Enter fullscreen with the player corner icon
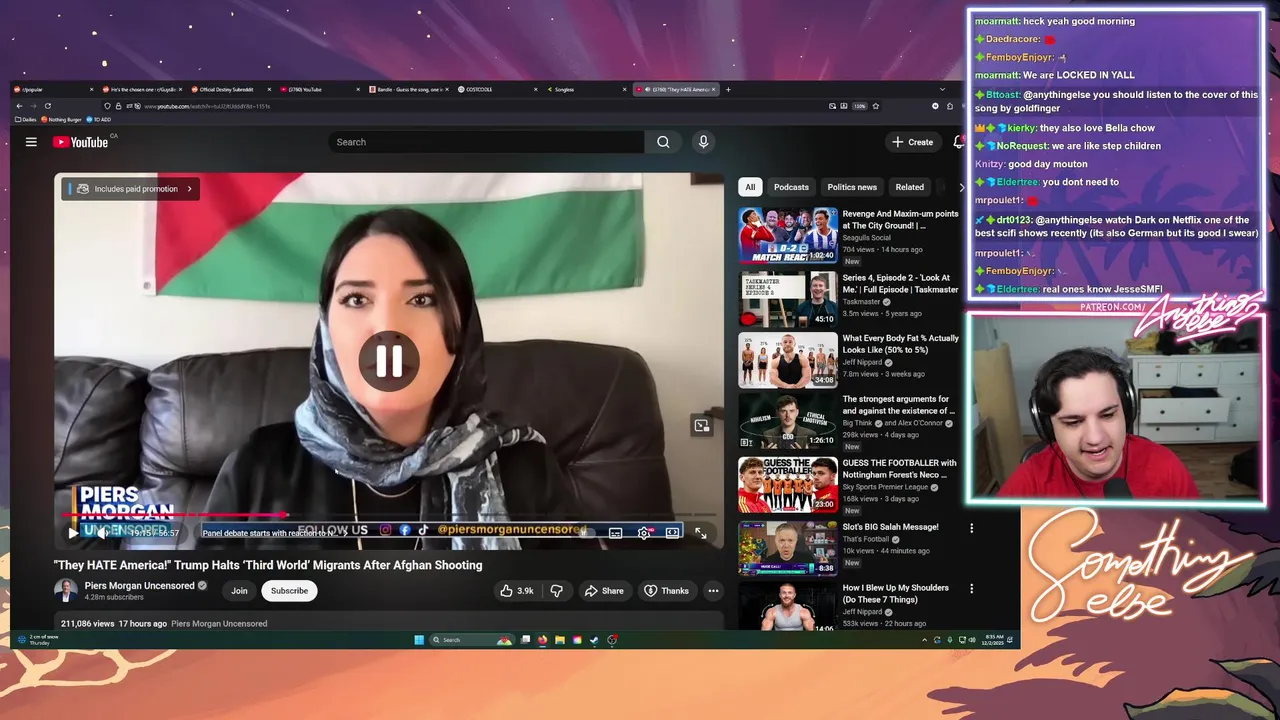This screenshot has width=1280, height=720. [x=701, y=533]
